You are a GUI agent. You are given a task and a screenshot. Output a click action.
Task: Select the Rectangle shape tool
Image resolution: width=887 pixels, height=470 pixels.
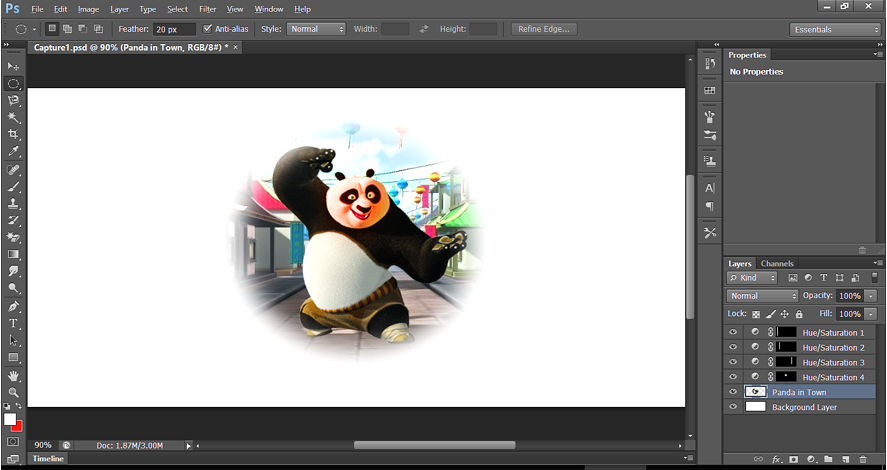13,357
